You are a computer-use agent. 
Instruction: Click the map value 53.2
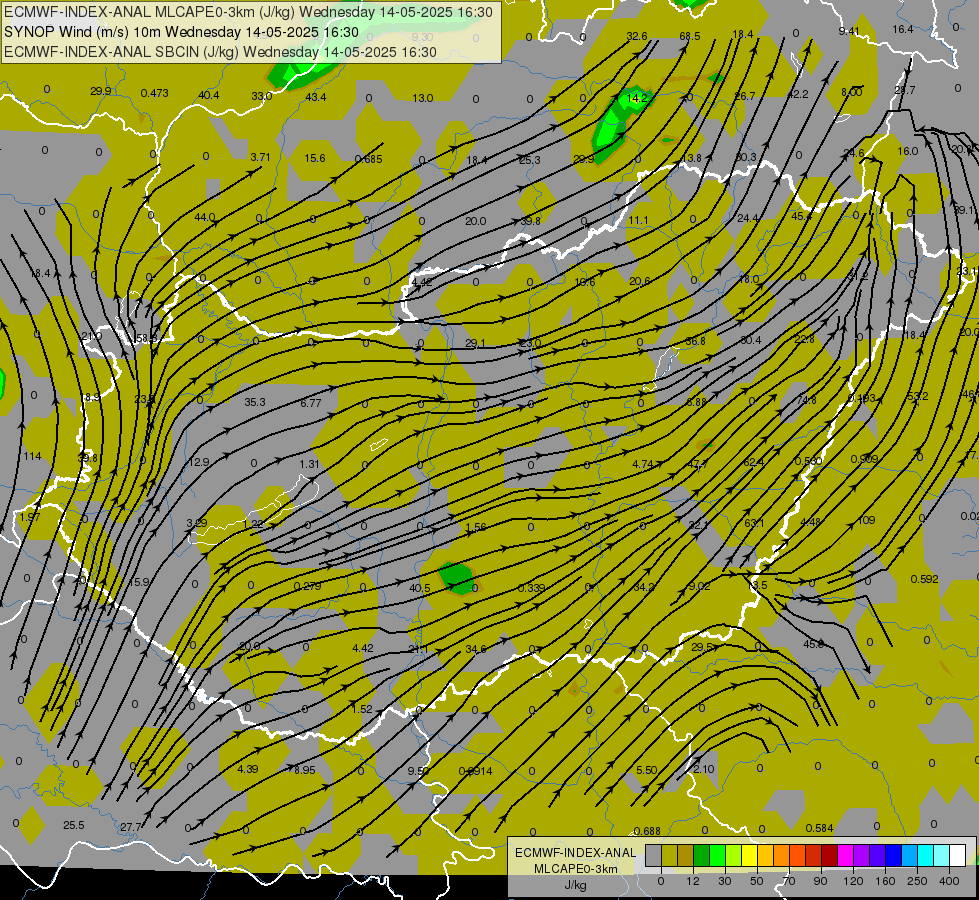[917, 397]
